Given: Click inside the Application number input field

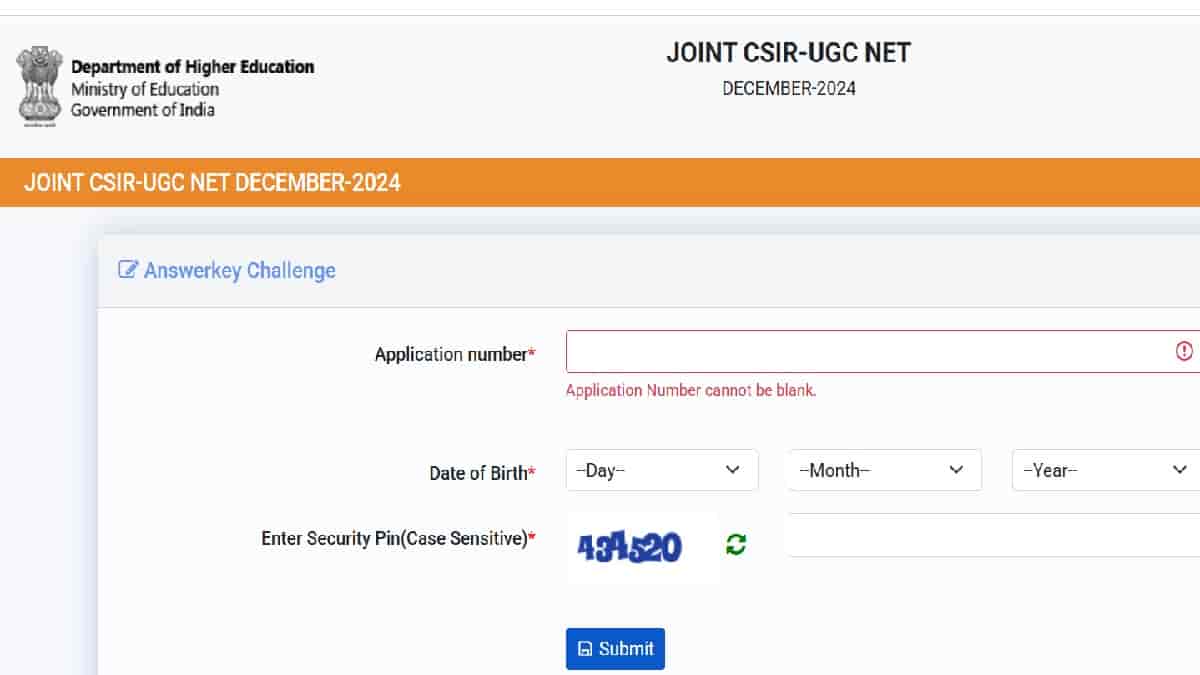Looking at the screenshot, I should click(x=870, y=351).
